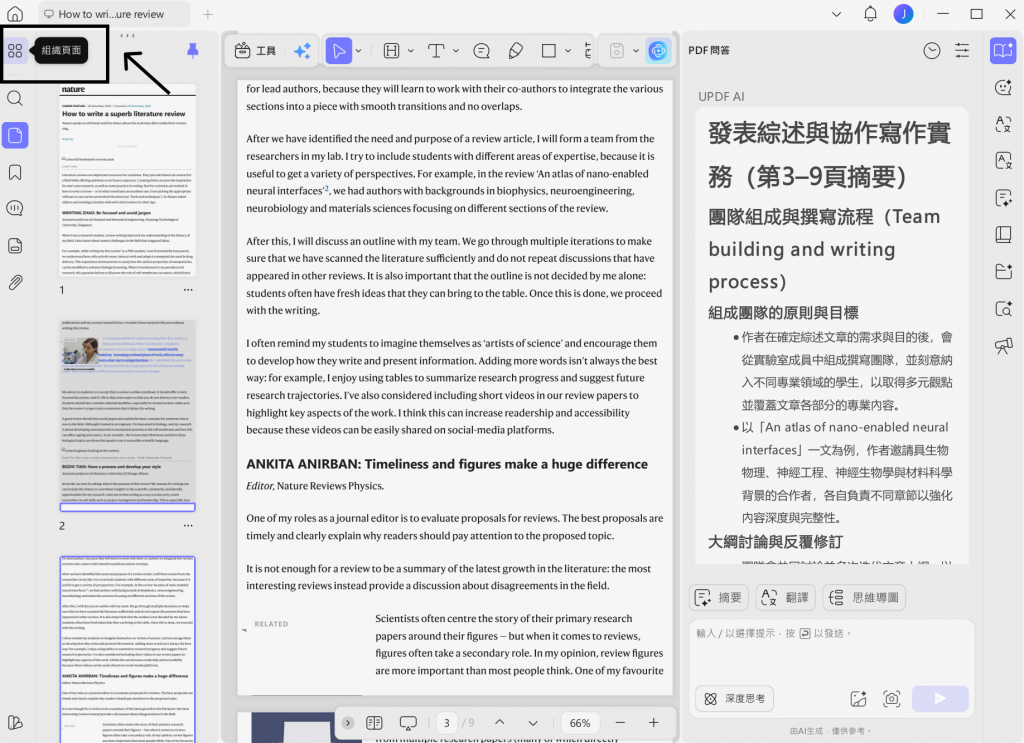
Task: Expand the text tool dropdown arrow
Action: pos(456,51)
